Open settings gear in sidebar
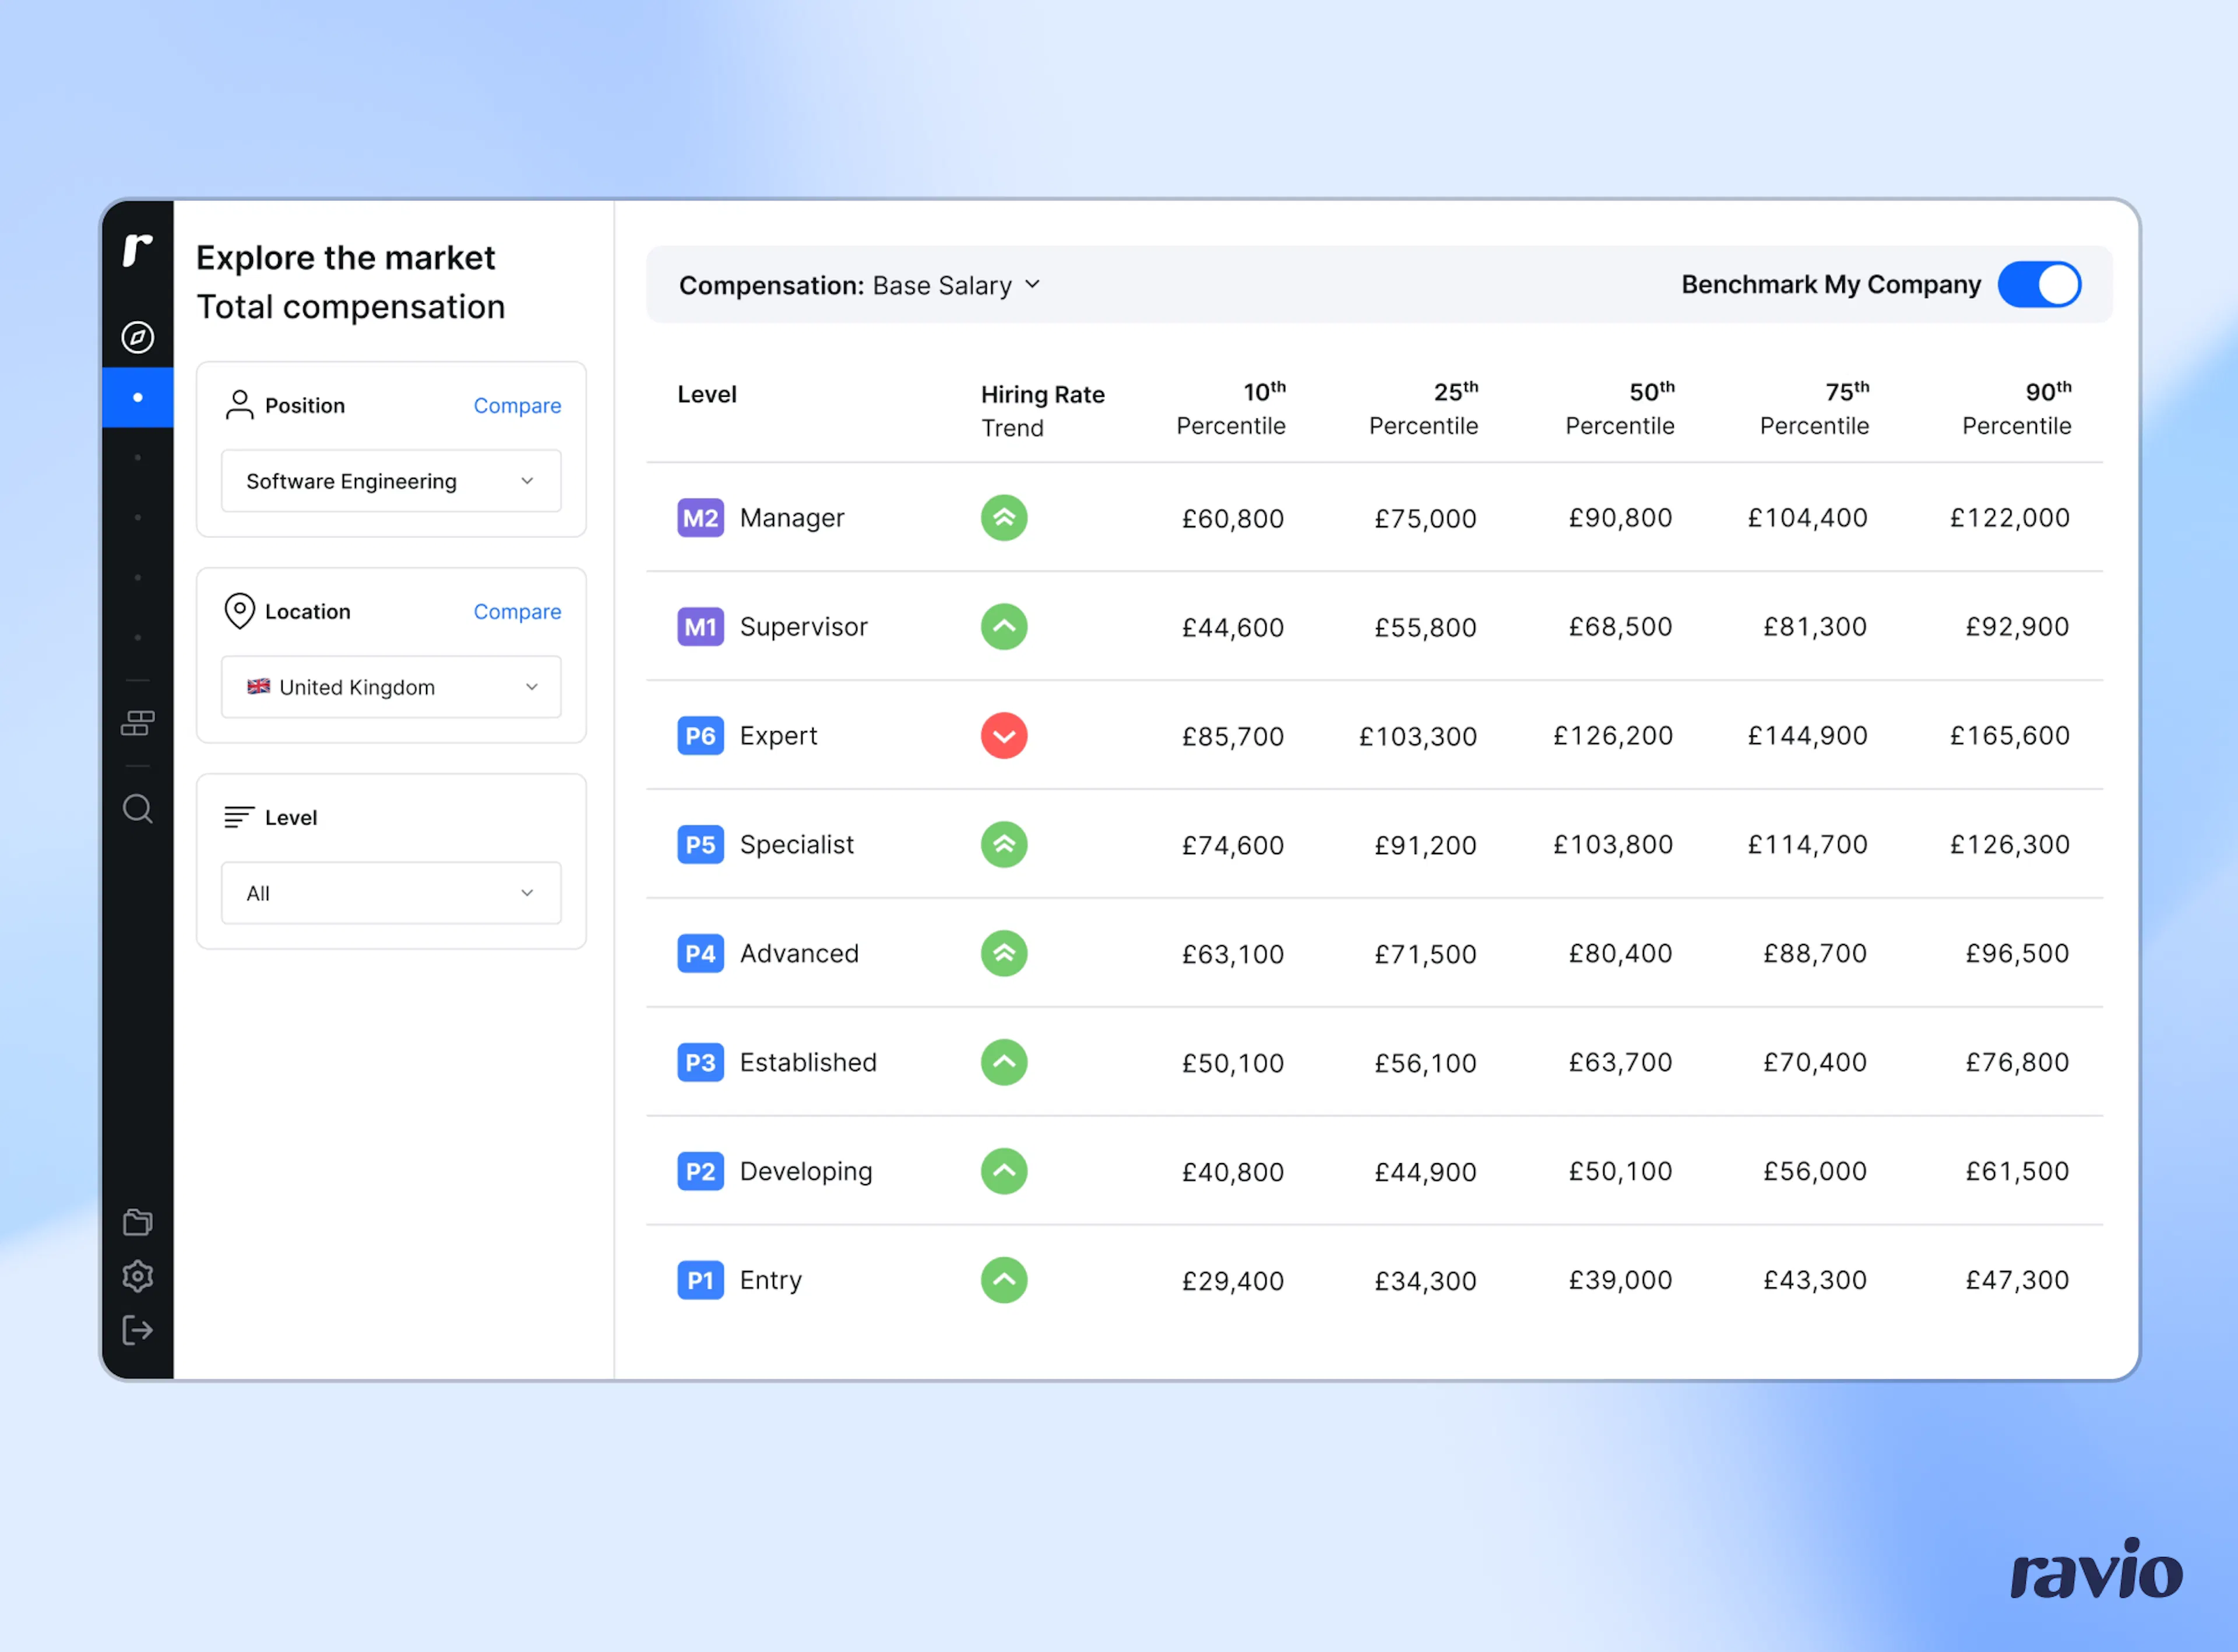2238x1652 pixels. click(137, 1276)
